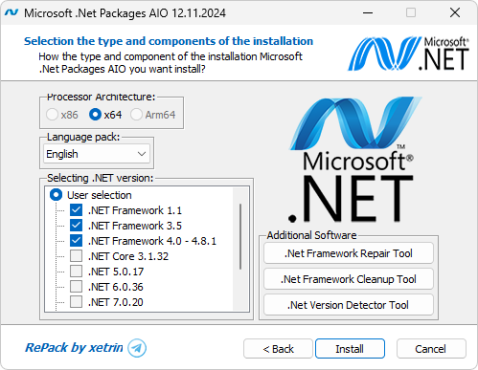This screenshot has width=478, height=370.
Task: Click the Install button
Action: (350, 349)
